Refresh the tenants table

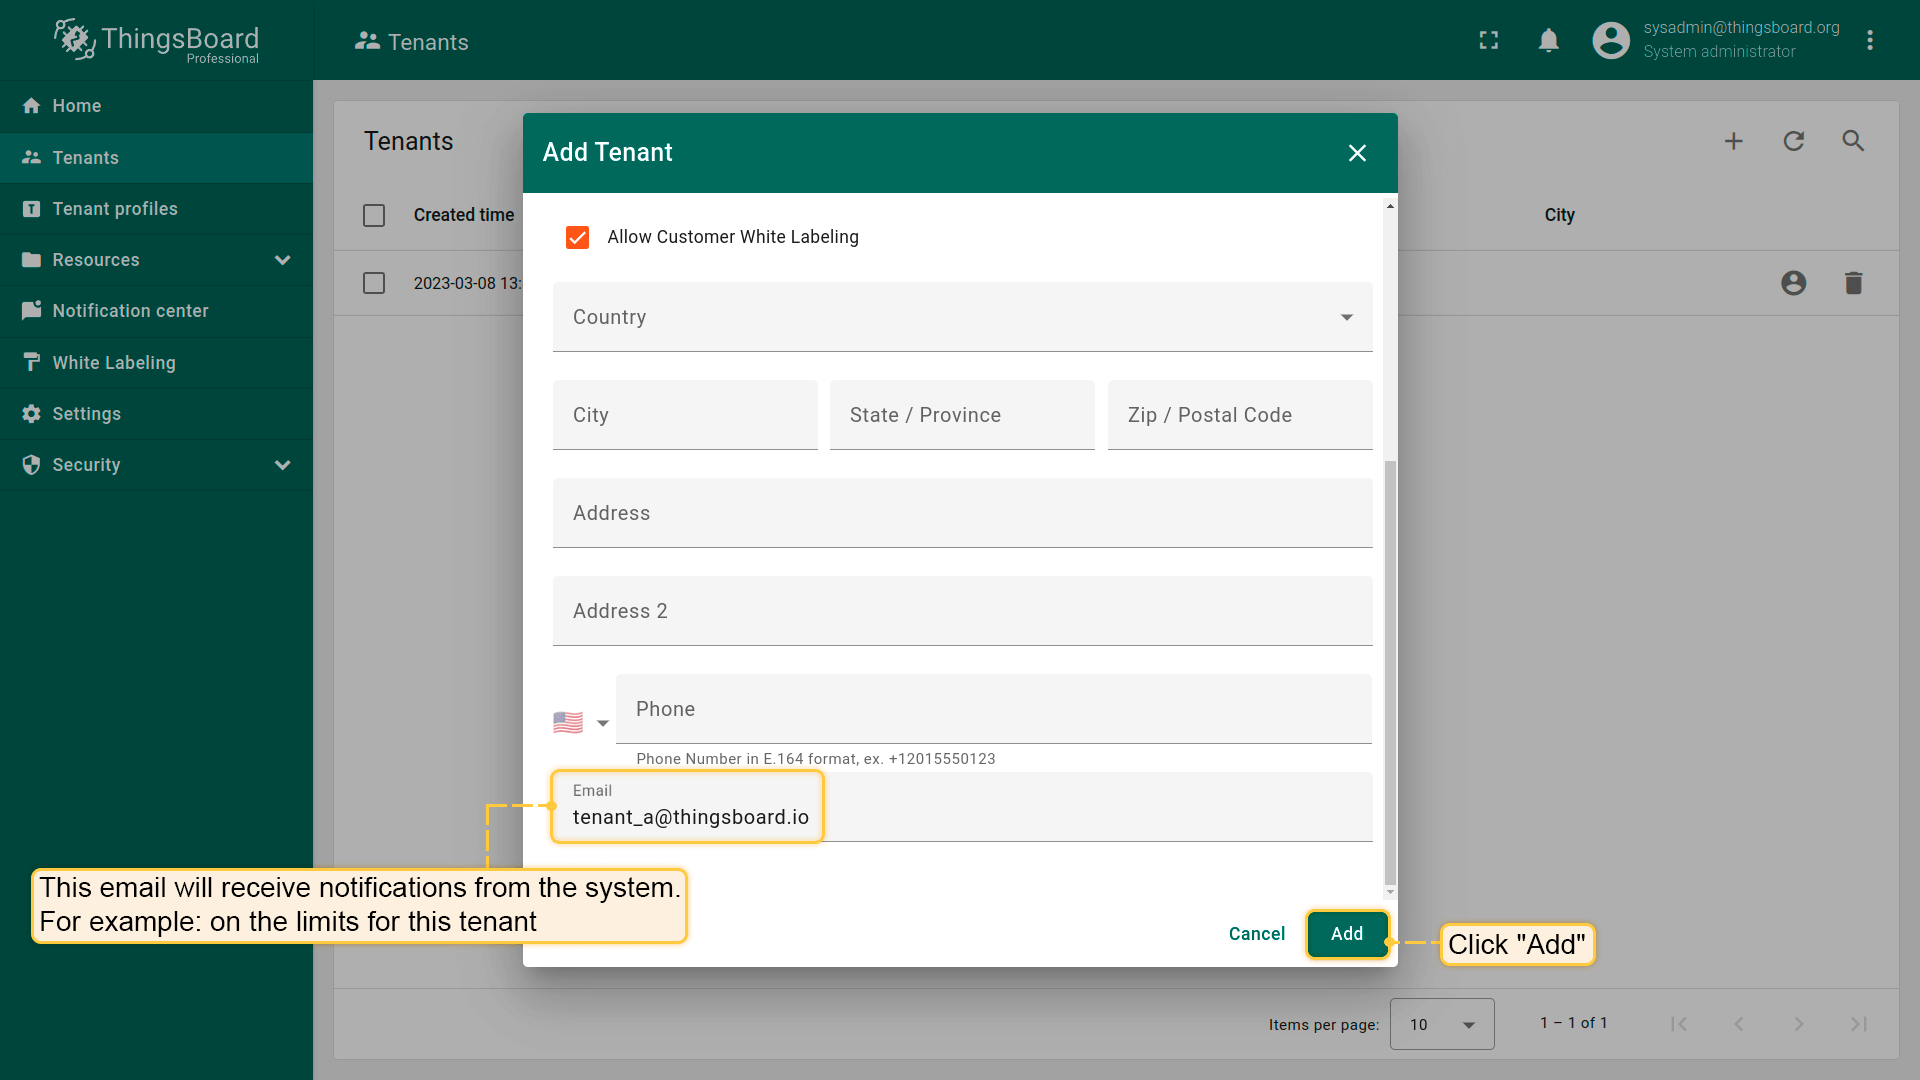1793,141
